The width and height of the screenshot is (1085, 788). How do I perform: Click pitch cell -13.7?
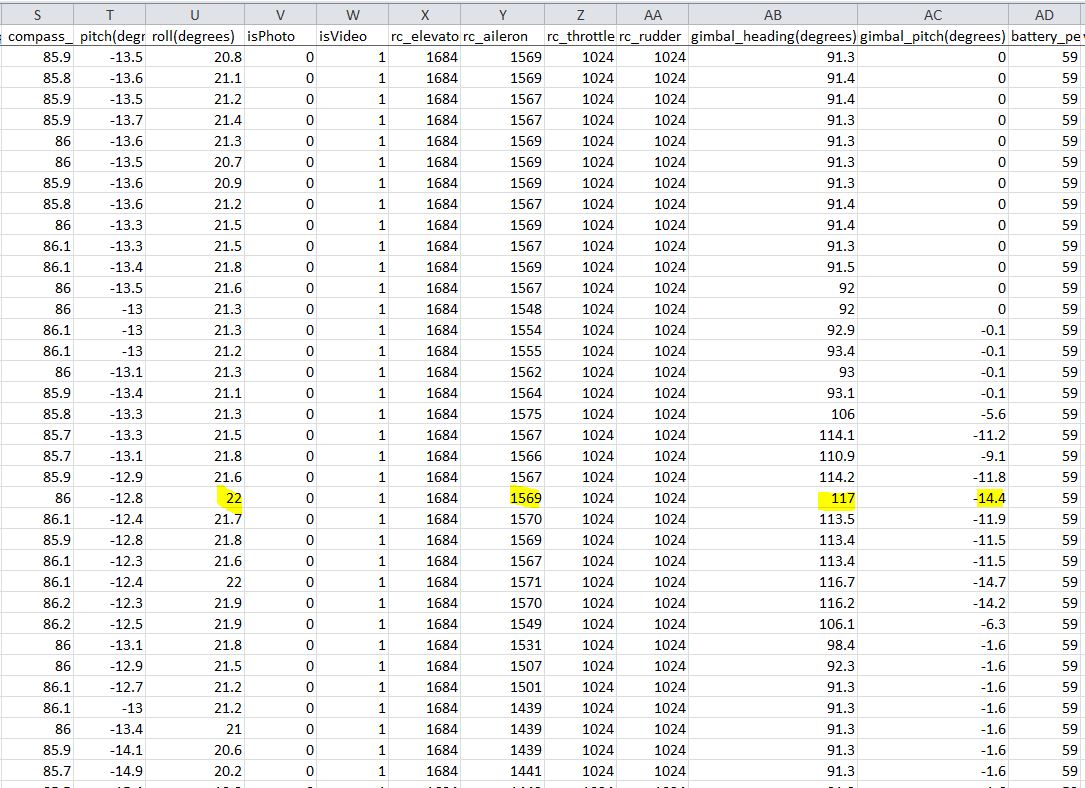[x=109, y=120]
